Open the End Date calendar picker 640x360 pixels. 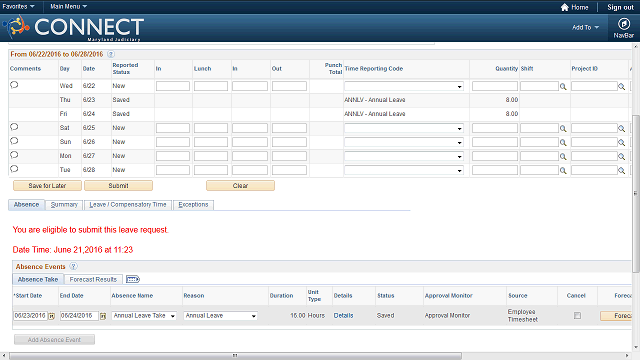point(103,316)
